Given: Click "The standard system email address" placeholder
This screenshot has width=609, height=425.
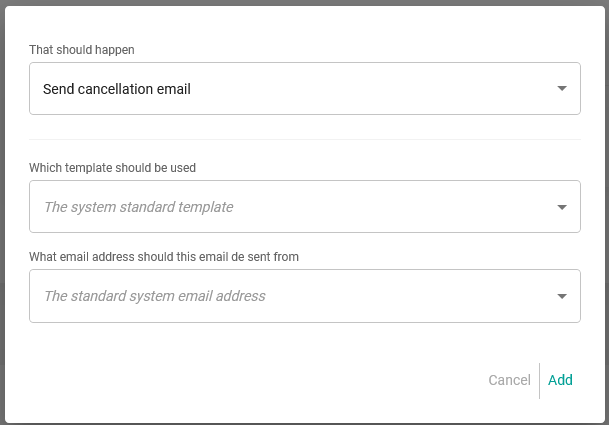Looking at the screenshot, I should (x=155, y=296).
